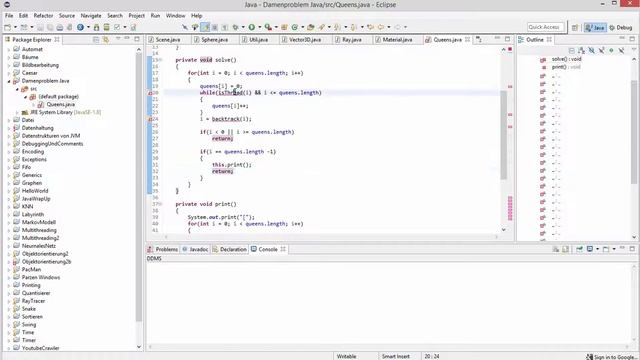Minimize the Outline view
This screenshot has width=640, height=360.
click(x=622, y=38)
